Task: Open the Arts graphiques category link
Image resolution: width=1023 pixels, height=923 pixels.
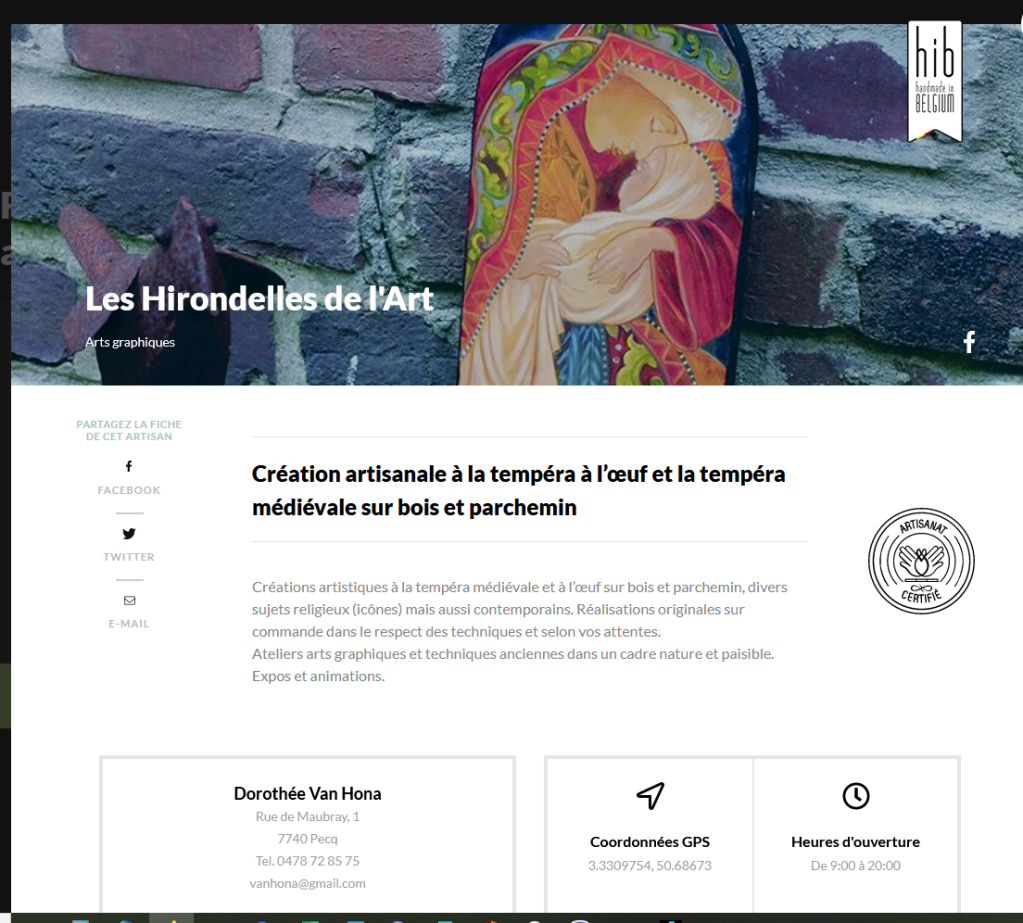Action: (x=130, y=342)
